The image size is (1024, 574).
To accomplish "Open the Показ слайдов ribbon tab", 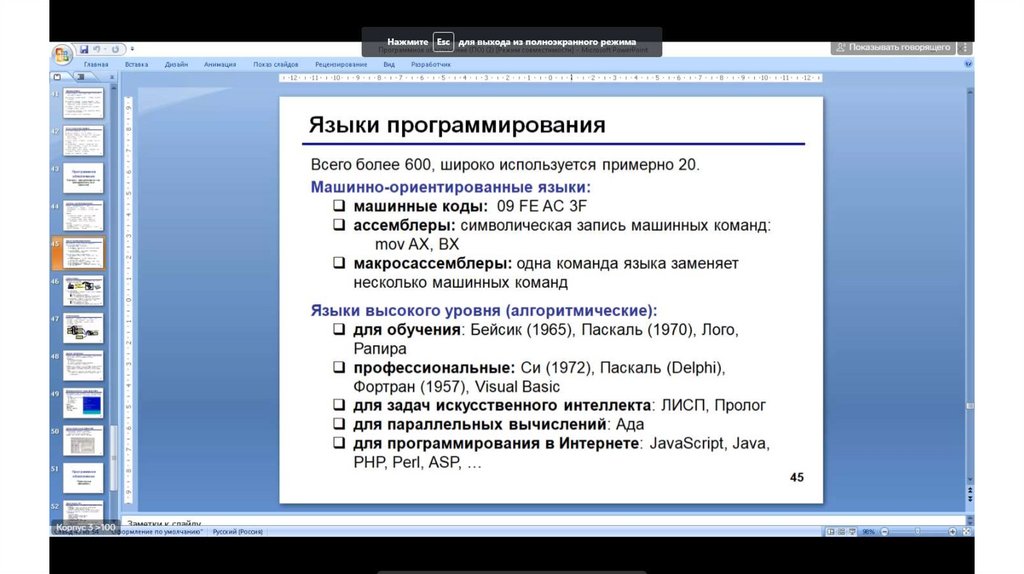I will coord(276,65).
